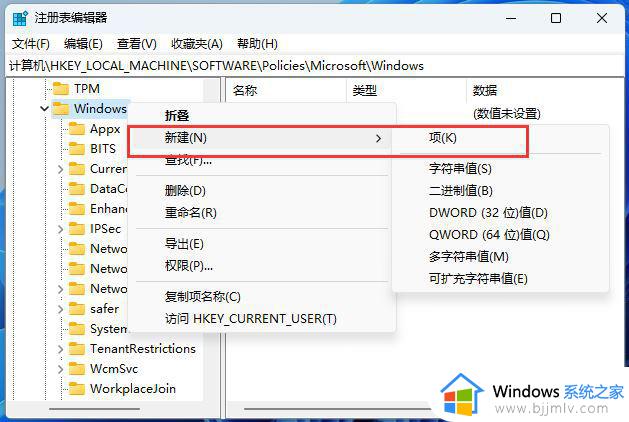
Task: Close the Registry Editor window
Action: pyautogui.click(x=601, y=18)
